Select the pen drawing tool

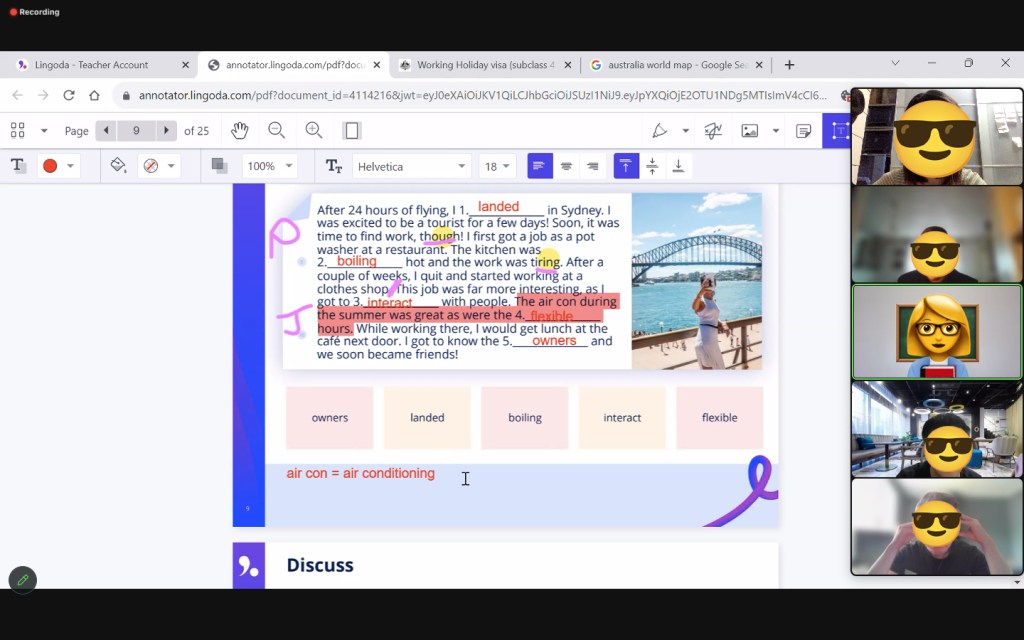coord(660,131)
